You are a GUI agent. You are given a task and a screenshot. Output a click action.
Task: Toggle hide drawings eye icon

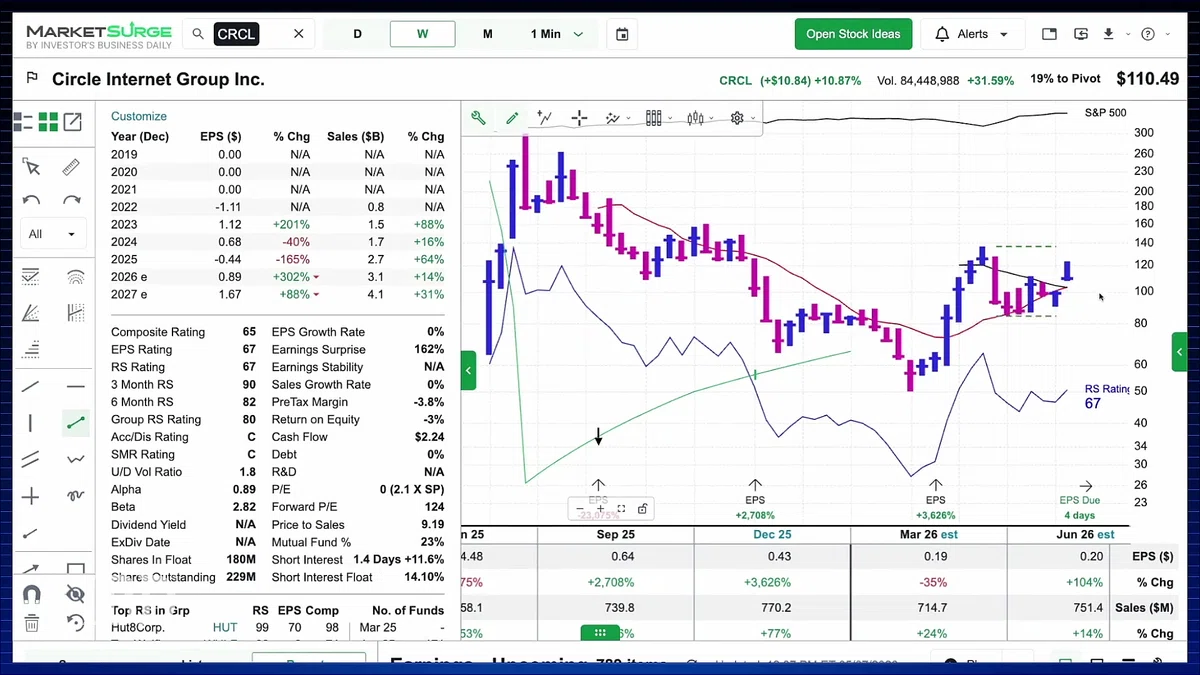[x=75, y=594]
